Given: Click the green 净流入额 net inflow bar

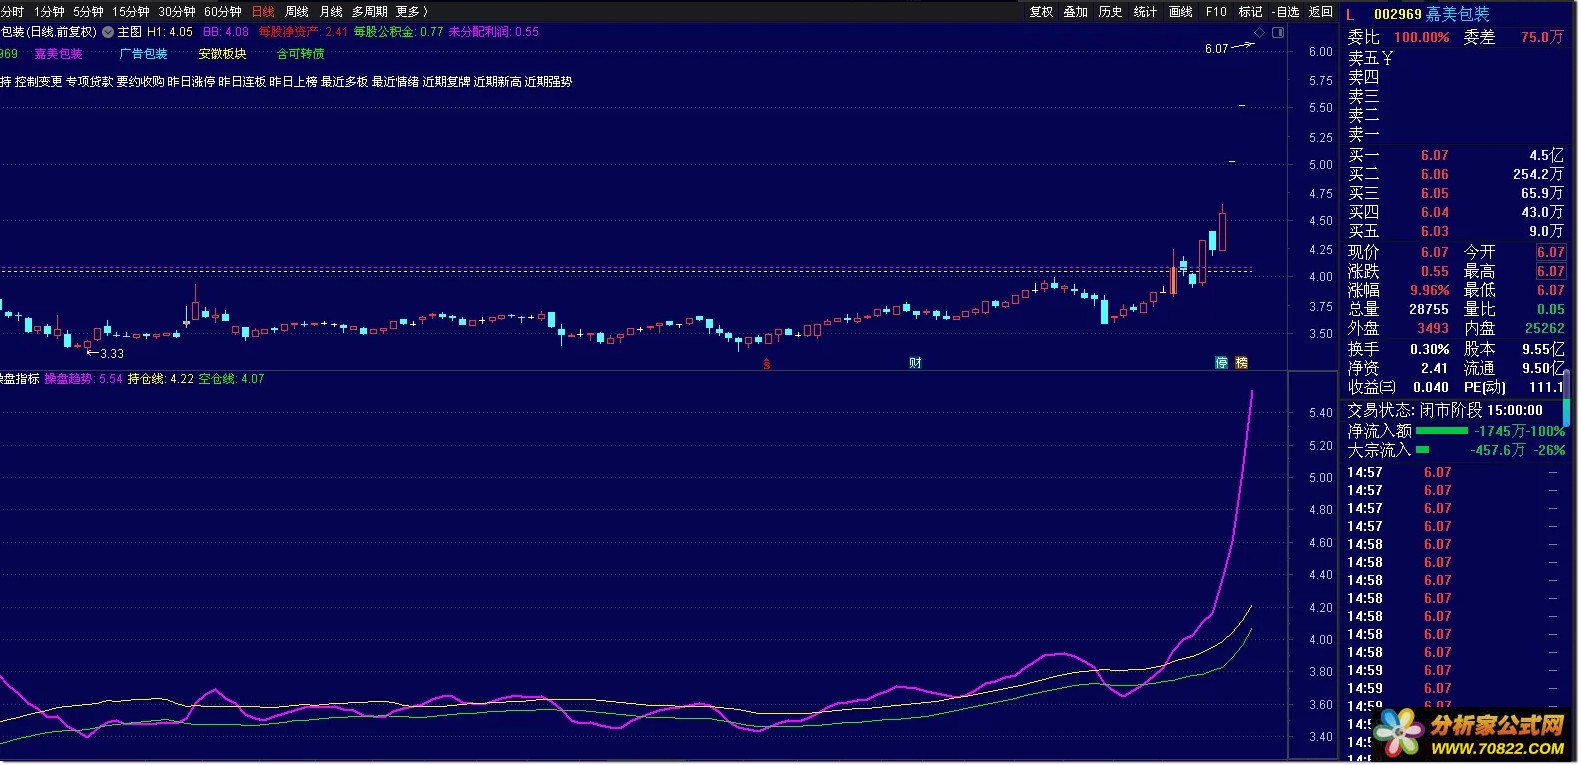Looking at the screenshot, I should (1442, 431).
